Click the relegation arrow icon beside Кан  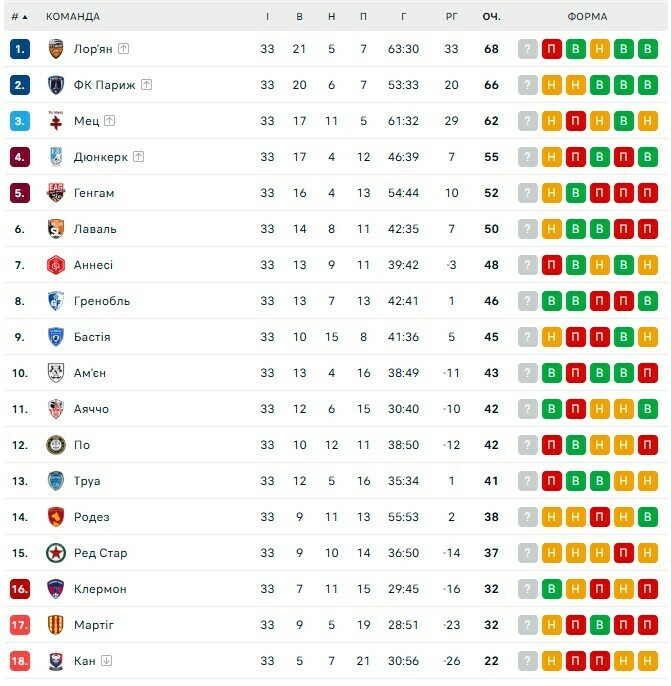coord(107,661)
